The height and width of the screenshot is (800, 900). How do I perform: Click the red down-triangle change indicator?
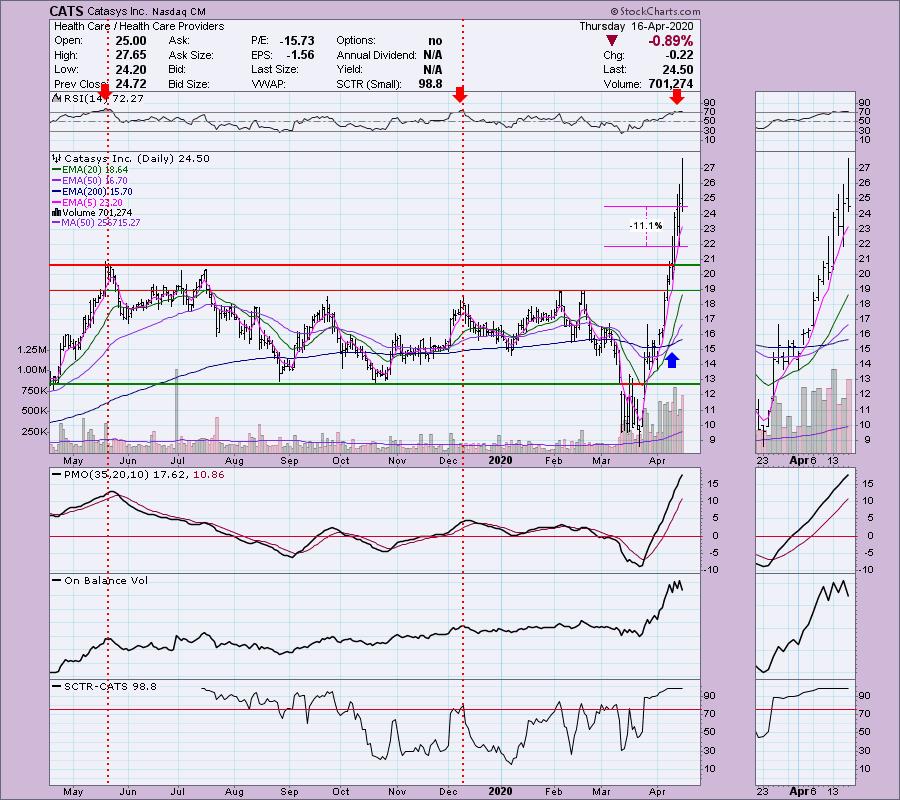[x=612, y=41]
